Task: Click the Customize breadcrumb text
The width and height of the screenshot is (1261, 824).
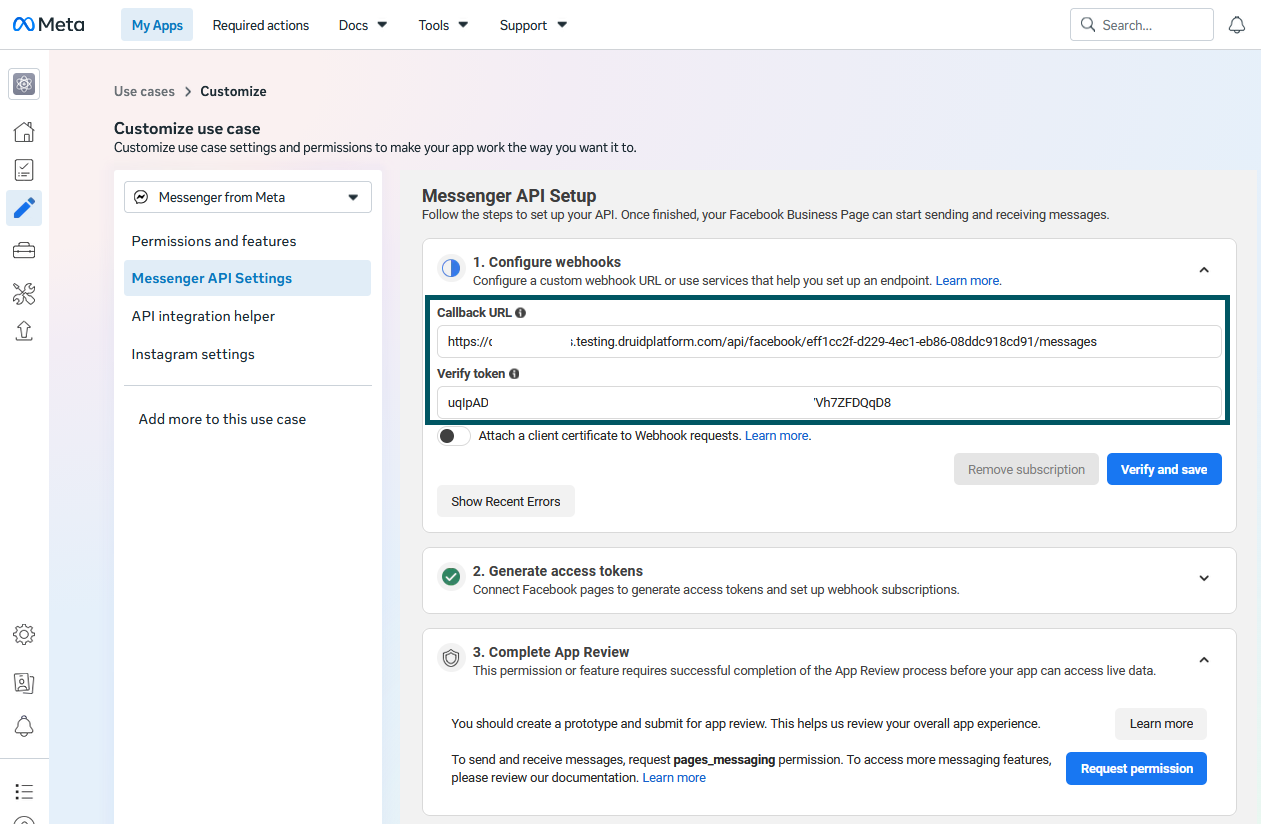Action: 233,91
